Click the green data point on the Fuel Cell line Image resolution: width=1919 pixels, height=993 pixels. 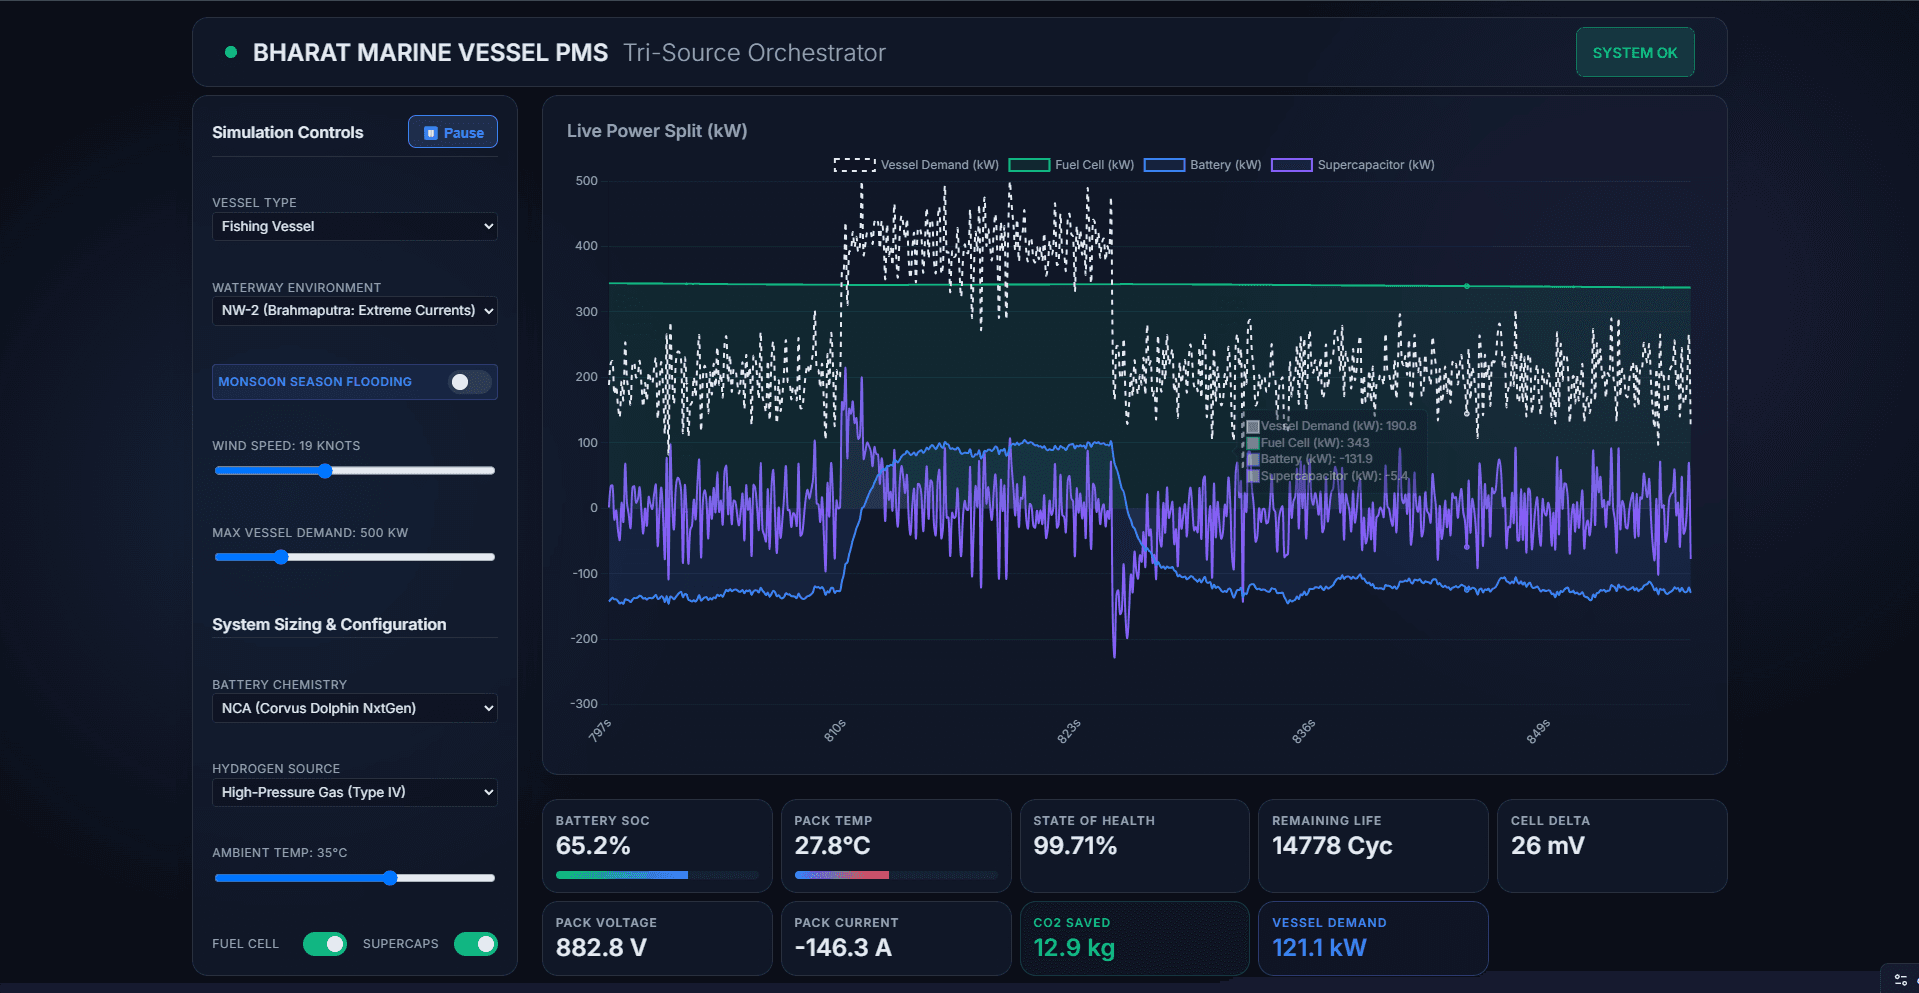click(1467, 286)
